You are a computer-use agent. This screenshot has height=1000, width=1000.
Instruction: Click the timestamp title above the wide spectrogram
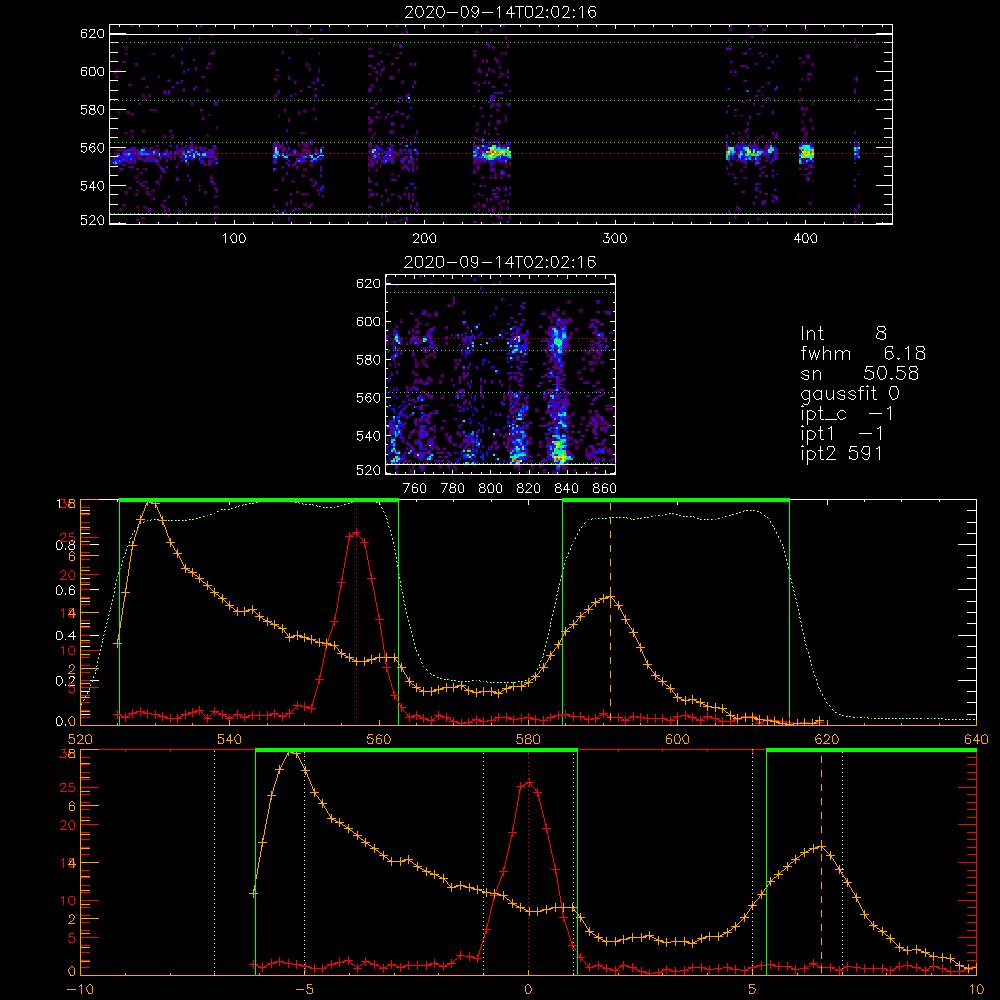(x=501, y=12)
